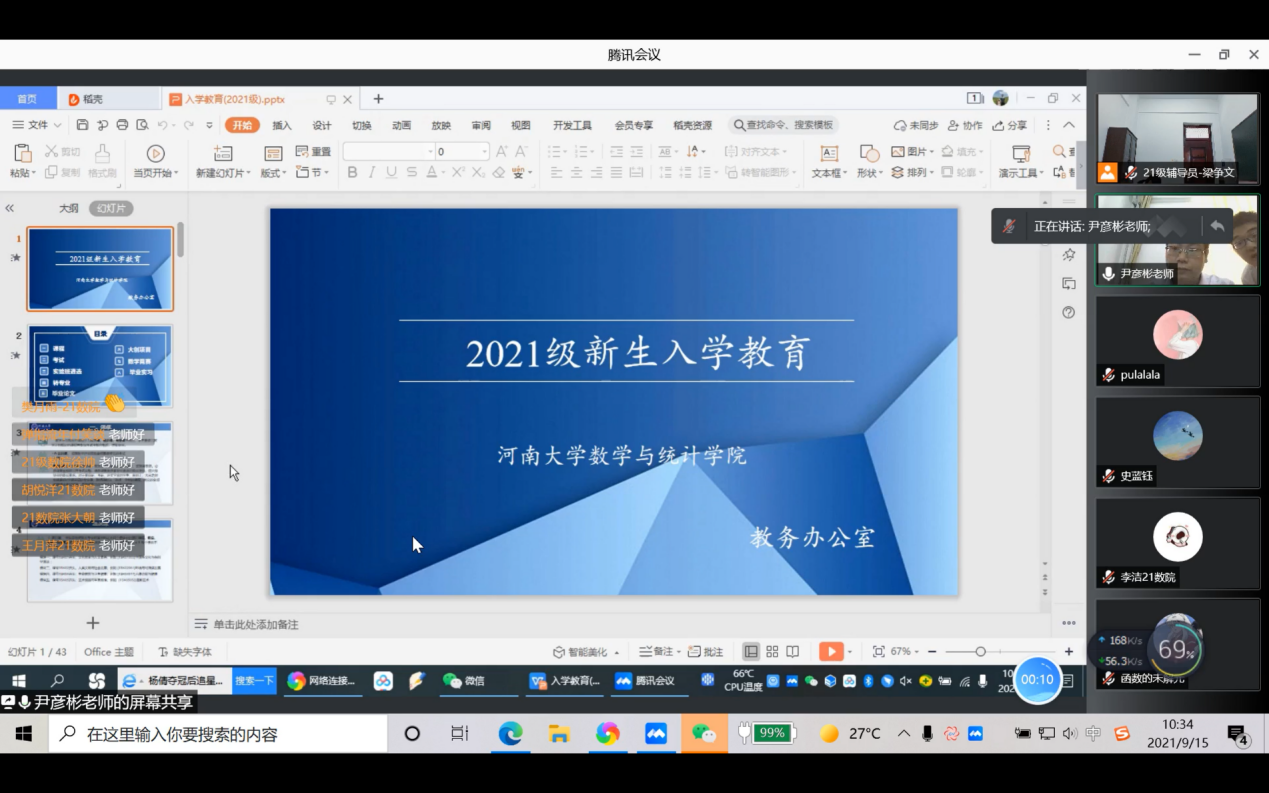Select slide 2 目录 thumbnail
Screen dimensions: 1269x793
coord(100,365)
